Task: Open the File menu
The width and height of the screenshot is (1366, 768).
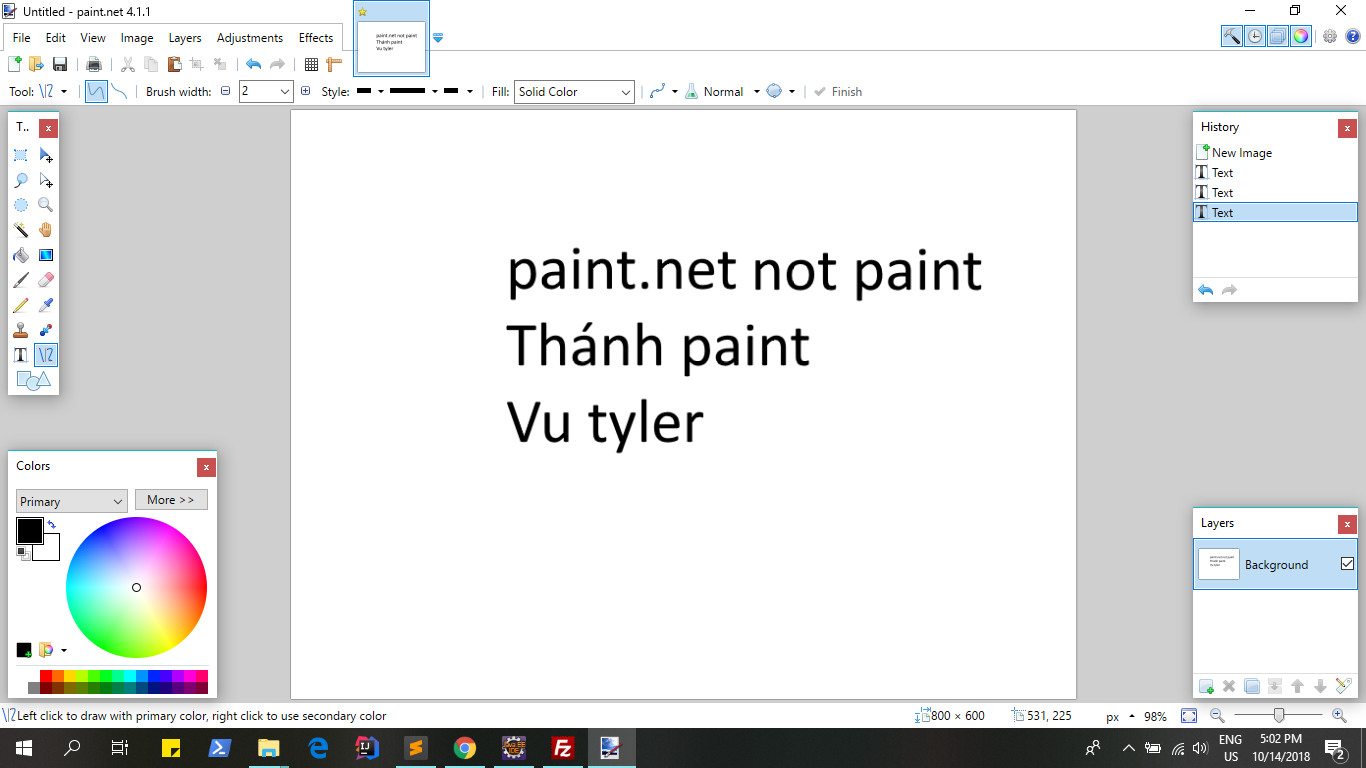Action: [x=21, y=38]
